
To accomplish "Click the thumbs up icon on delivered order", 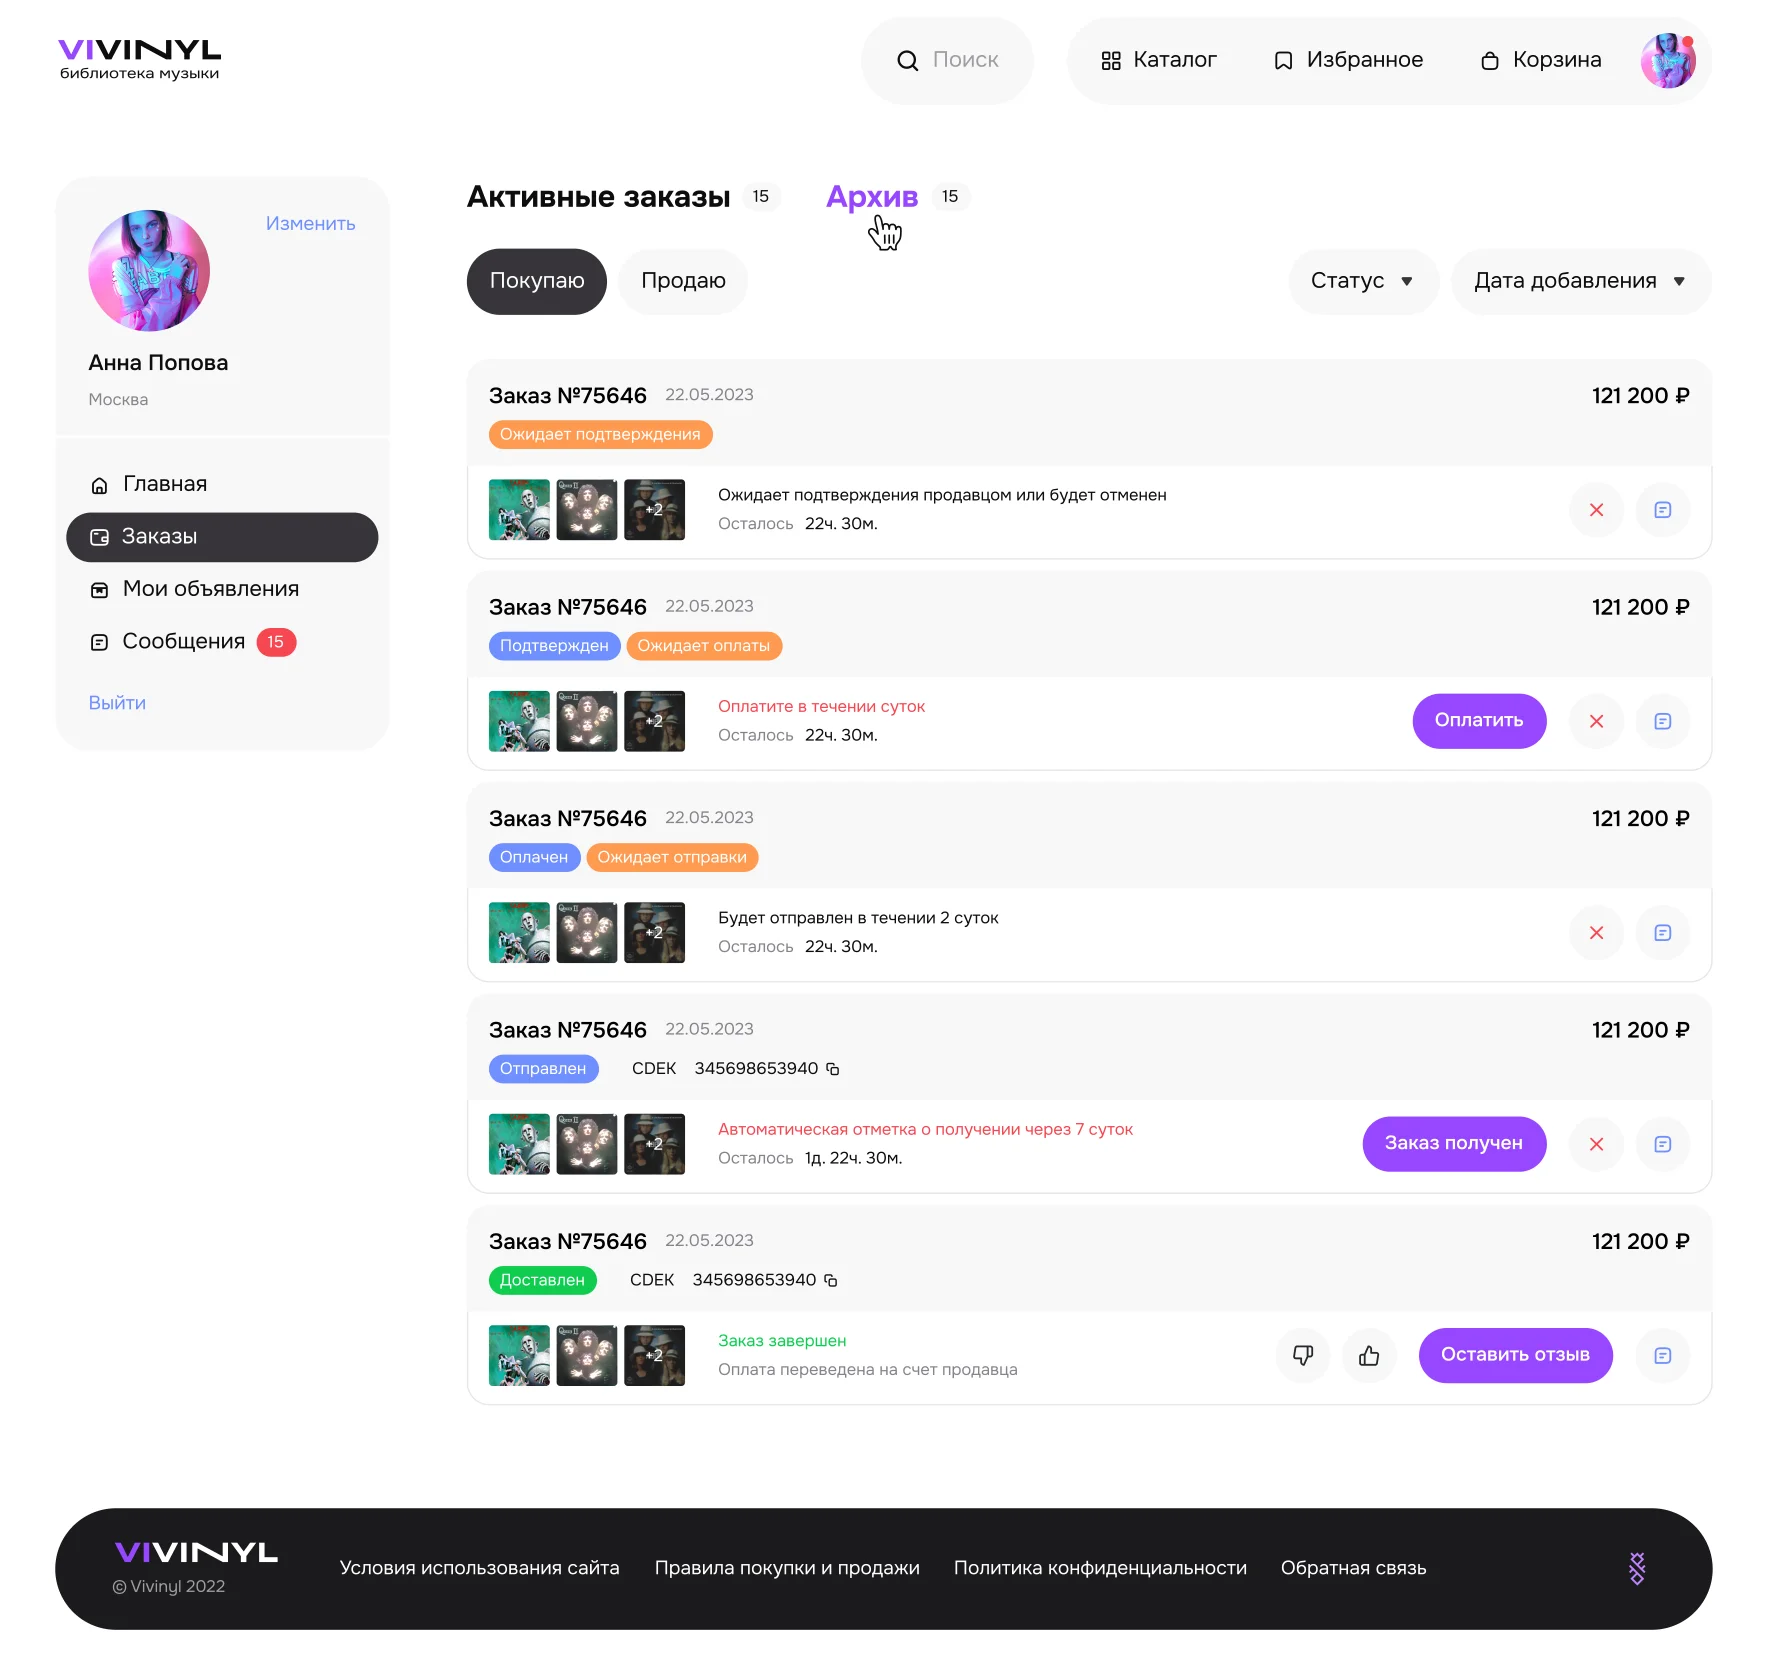I will coord(1369,1355).
